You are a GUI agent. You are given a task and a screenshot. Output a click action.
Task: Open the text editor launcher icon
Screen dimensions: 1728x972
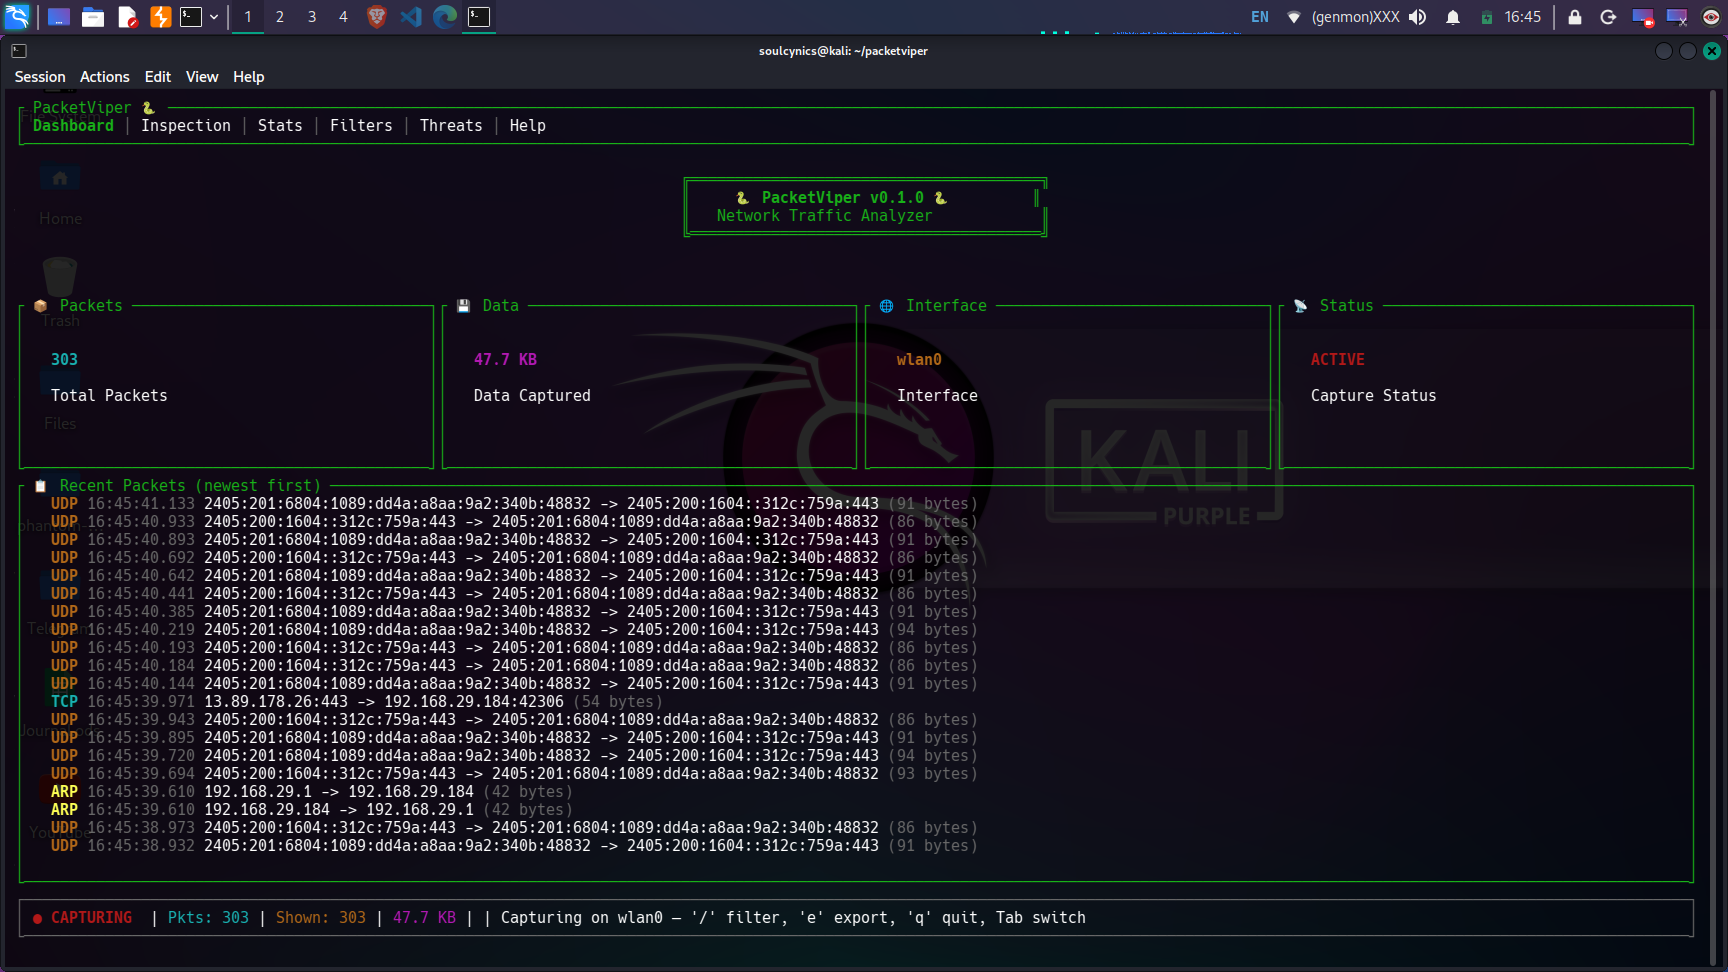(127, 17)
